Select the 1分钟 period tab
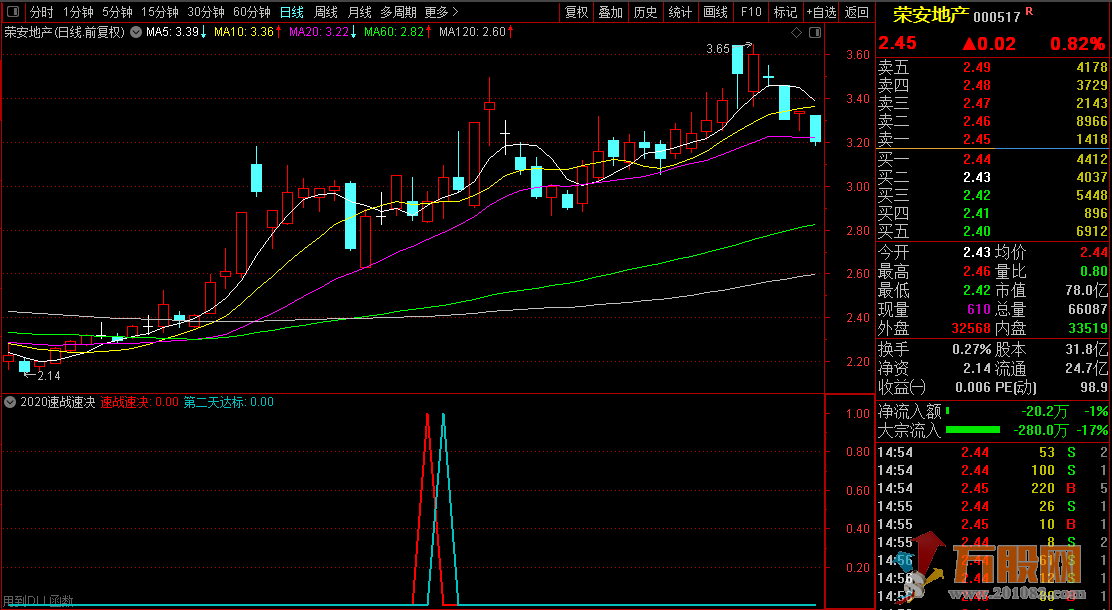This screenshot has height=610, width=1112. 78,12
